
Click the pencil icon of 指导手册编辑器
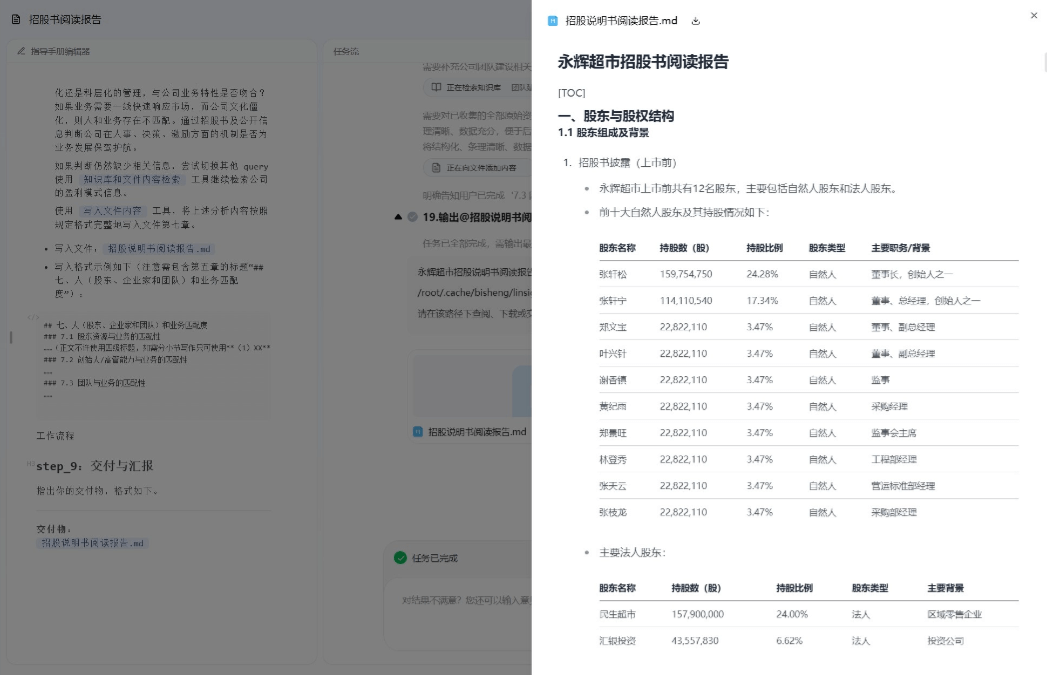(x=21, y=51)
